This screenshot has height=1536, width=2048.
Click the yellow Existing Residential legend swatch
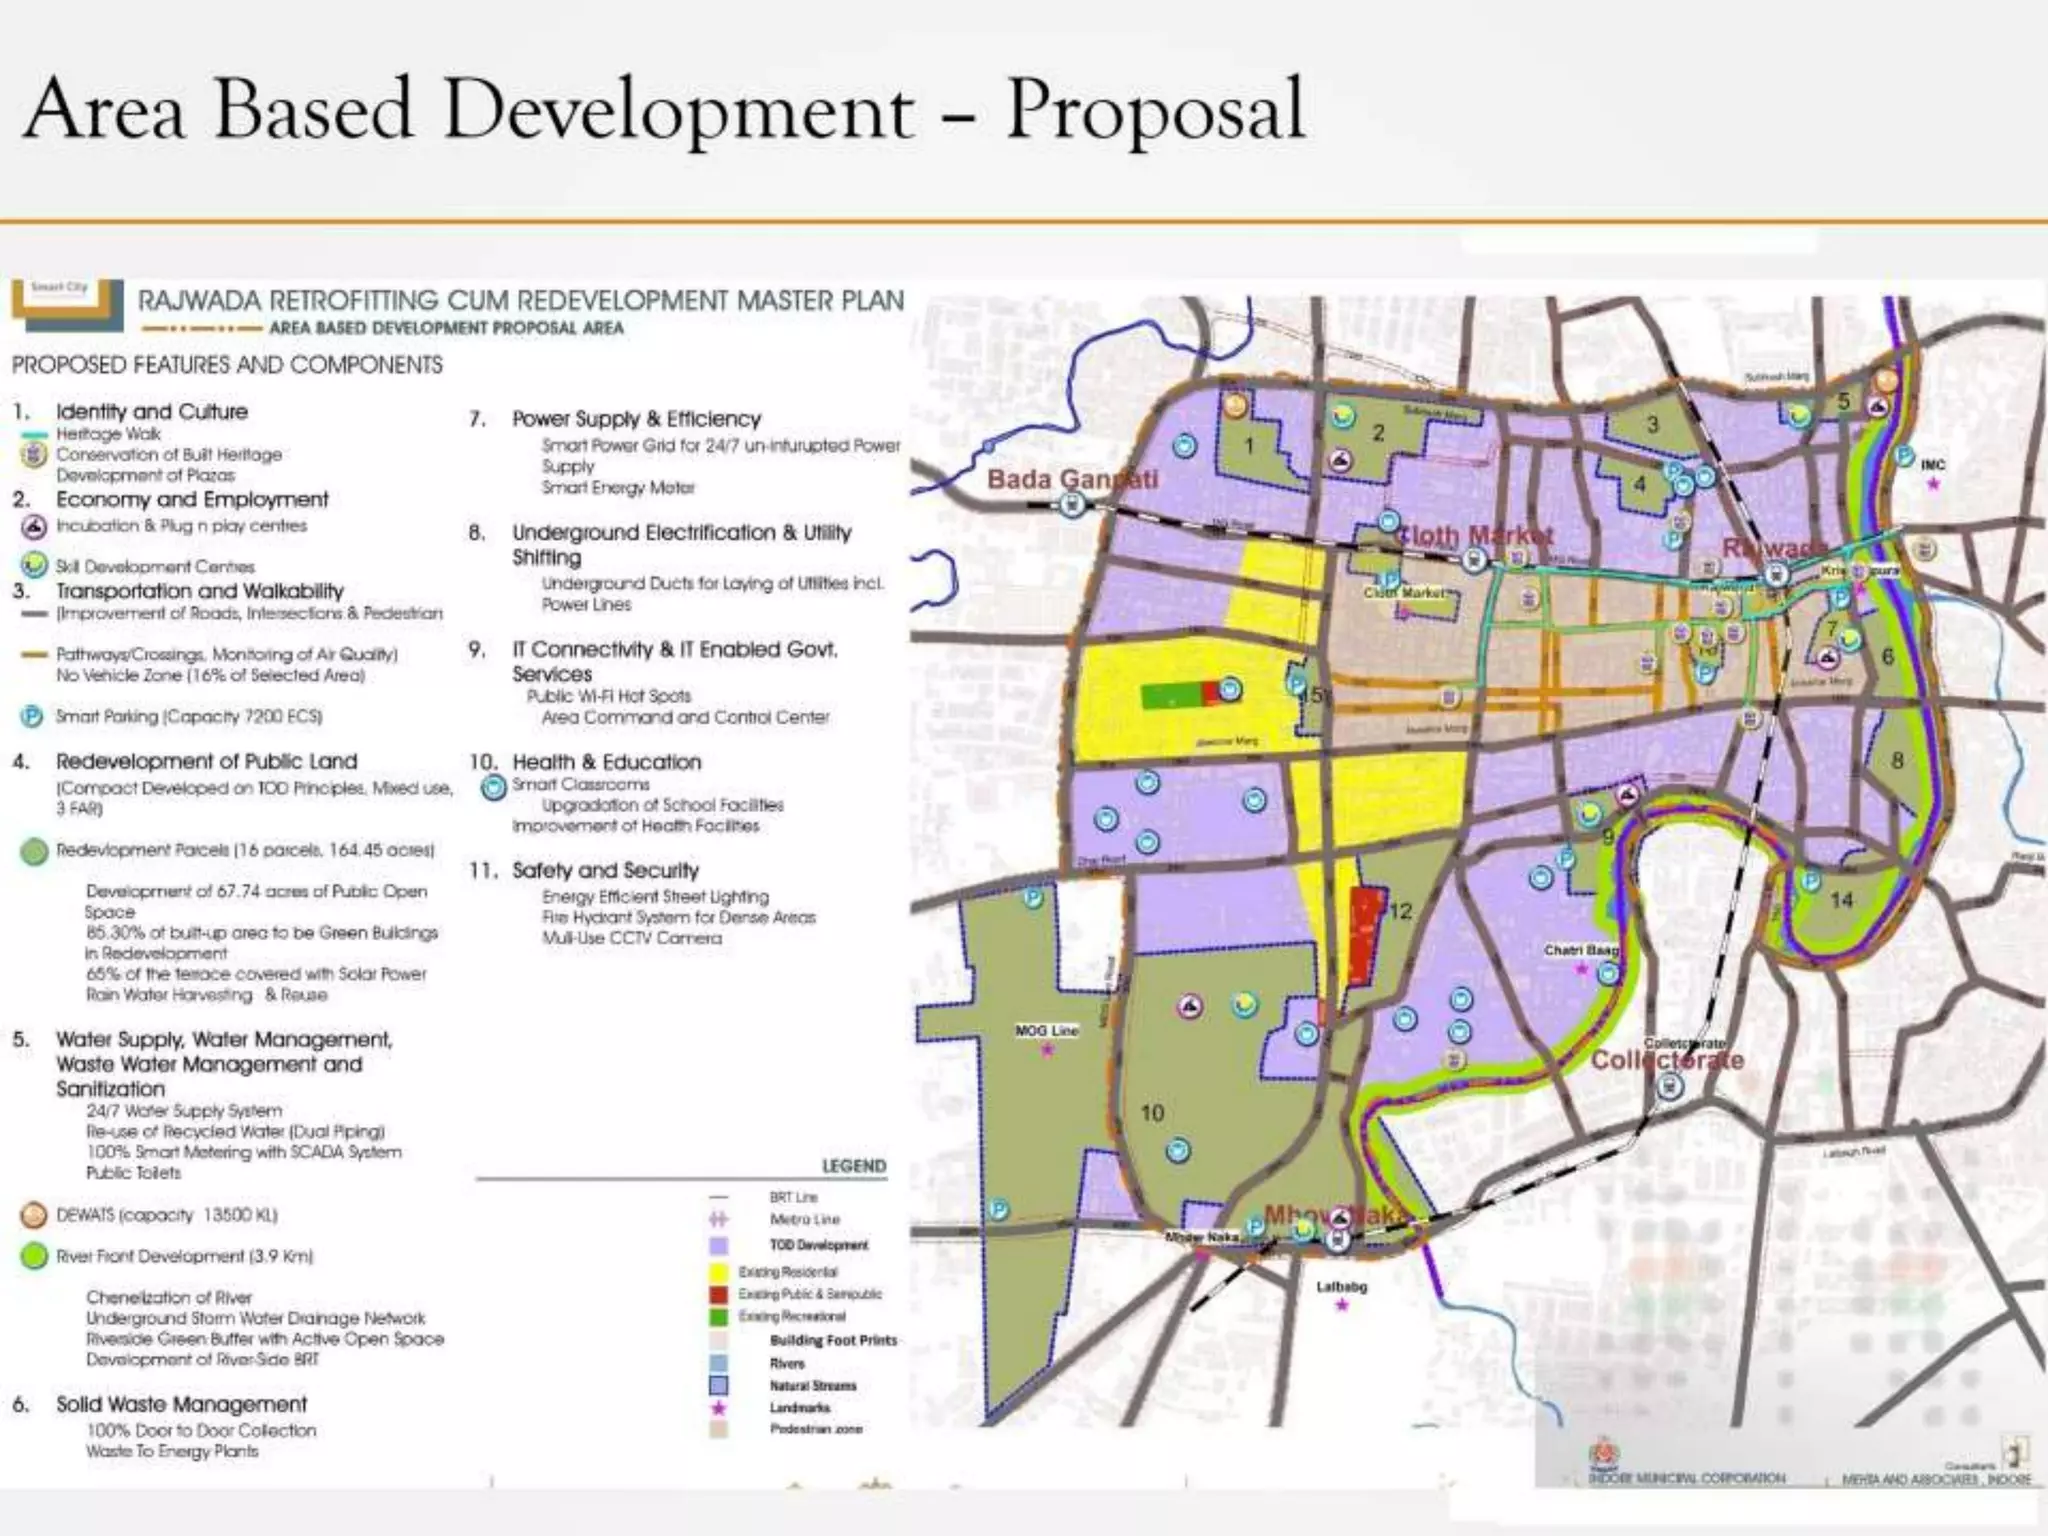718,1272
